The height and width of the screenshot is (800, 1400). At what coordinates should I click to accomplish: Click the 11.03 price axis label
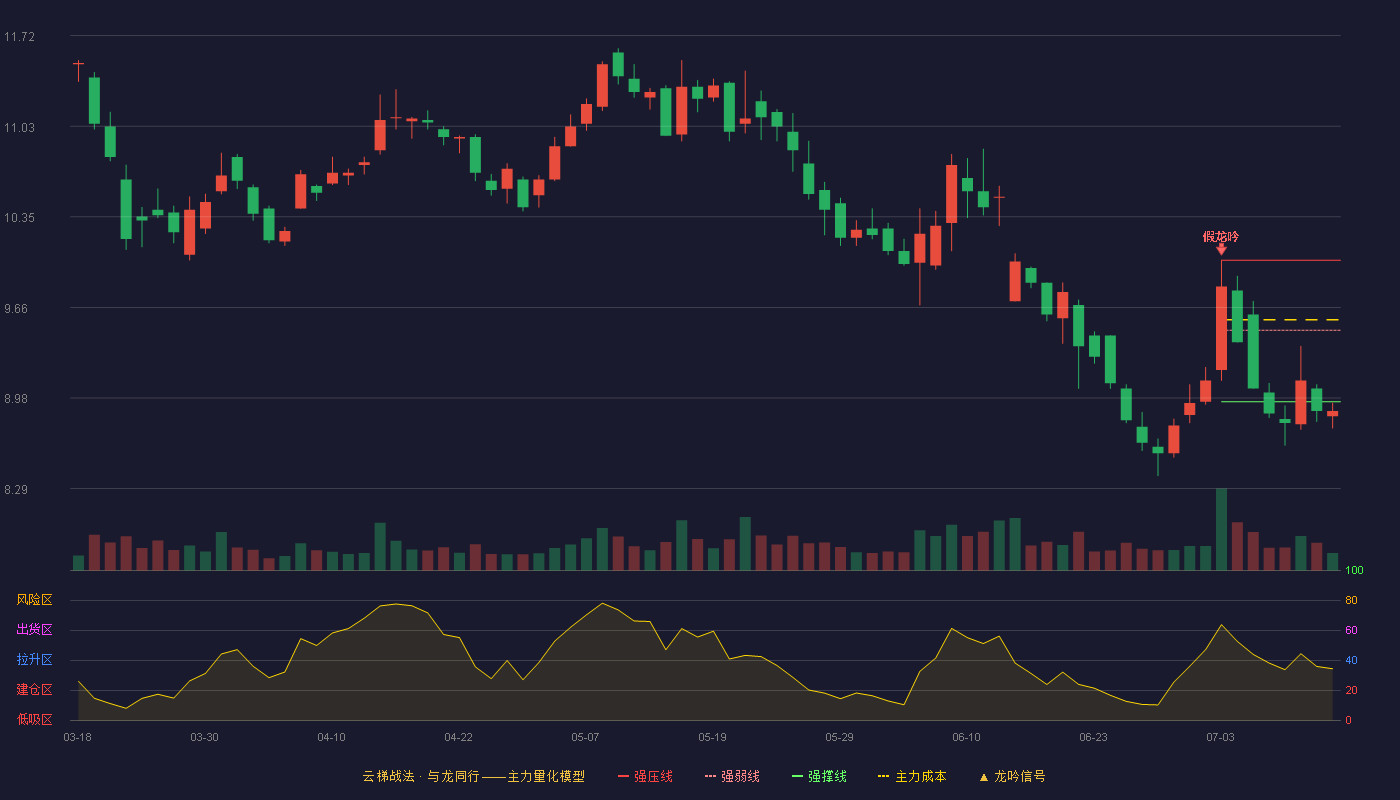(x=19, y=127)
